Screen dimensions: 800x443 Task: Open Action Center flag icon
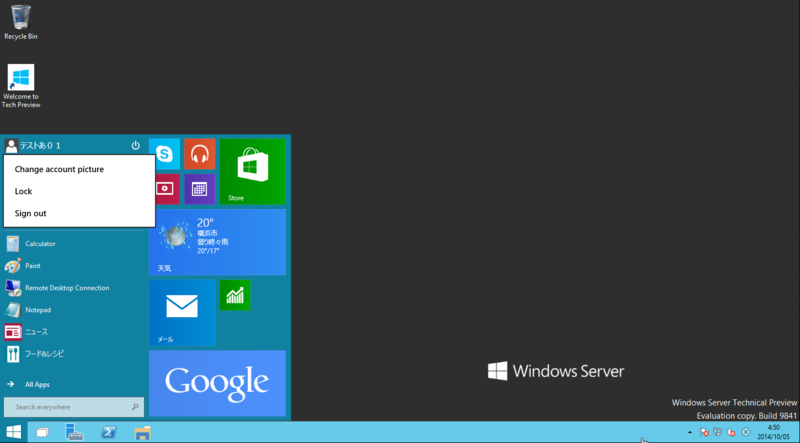tap(704, 432)
